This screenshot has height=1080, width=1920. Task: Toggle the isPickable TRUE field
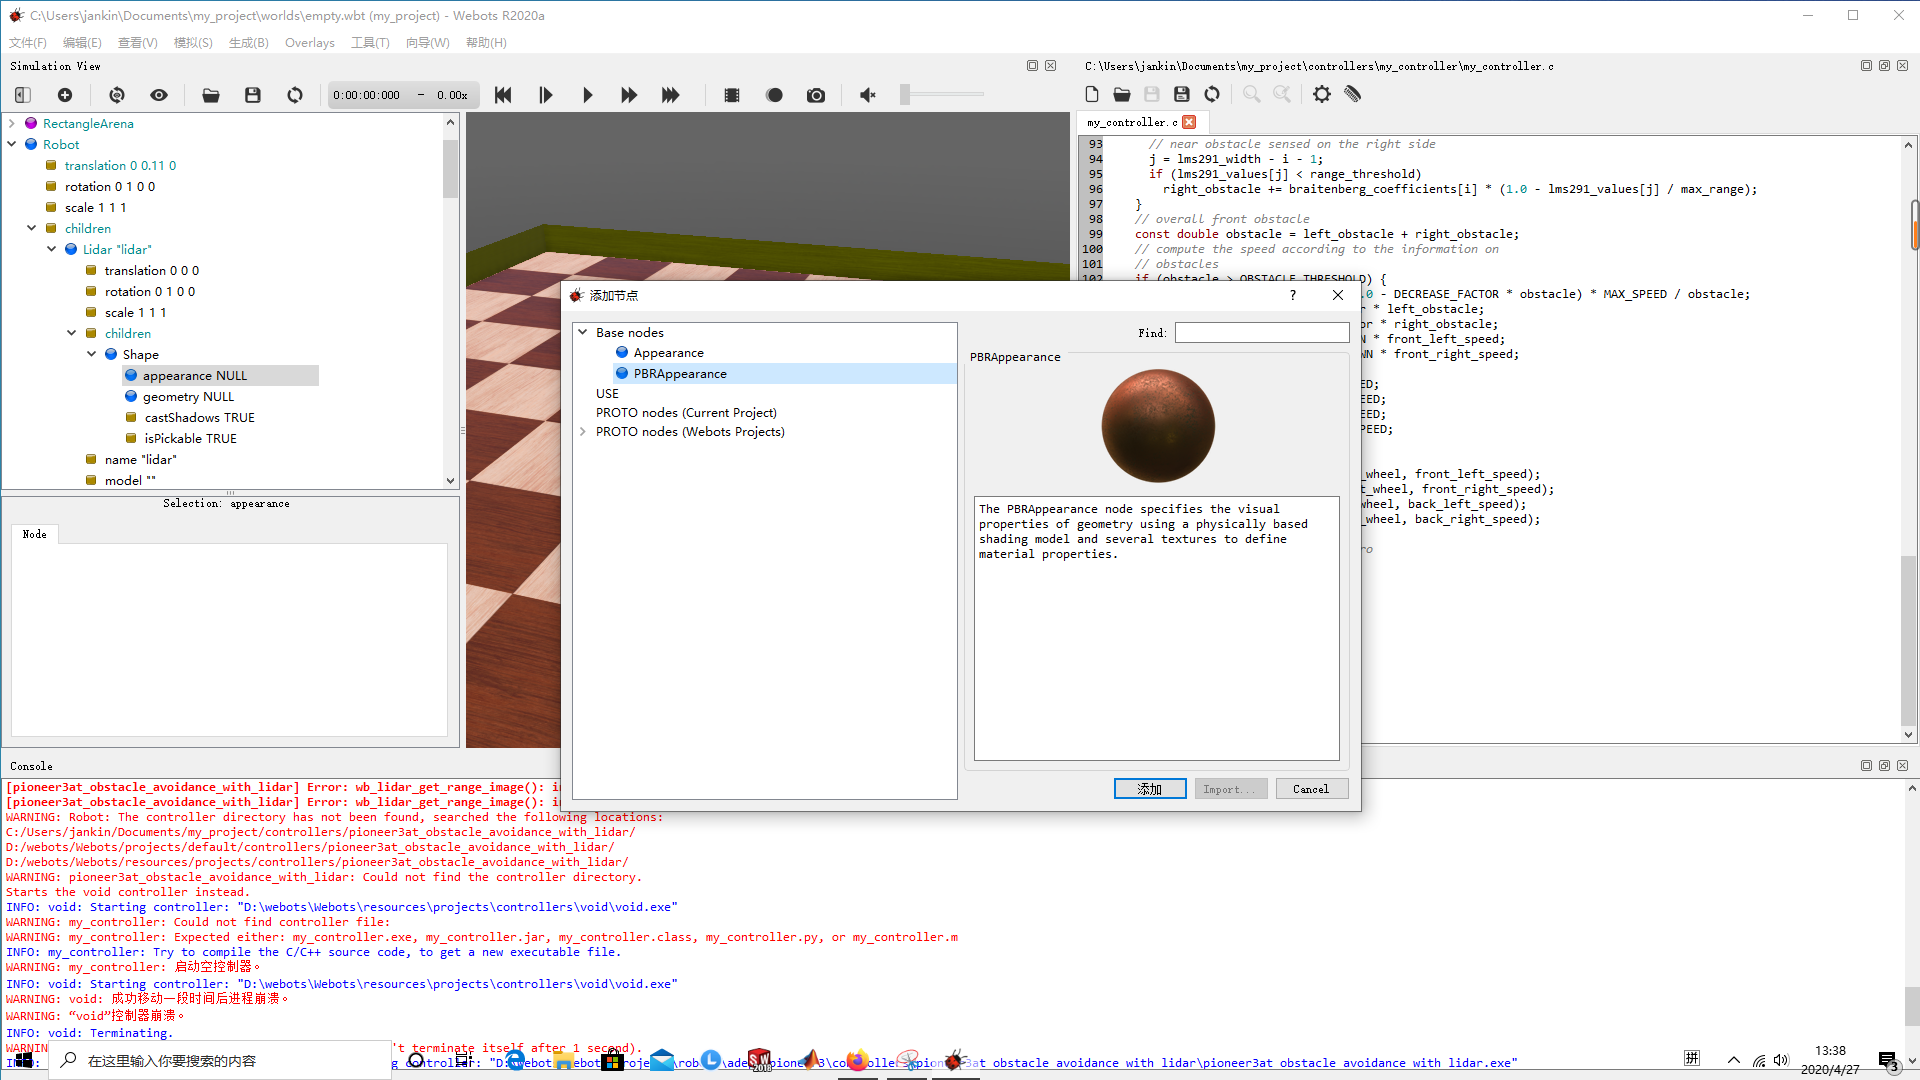190,438
